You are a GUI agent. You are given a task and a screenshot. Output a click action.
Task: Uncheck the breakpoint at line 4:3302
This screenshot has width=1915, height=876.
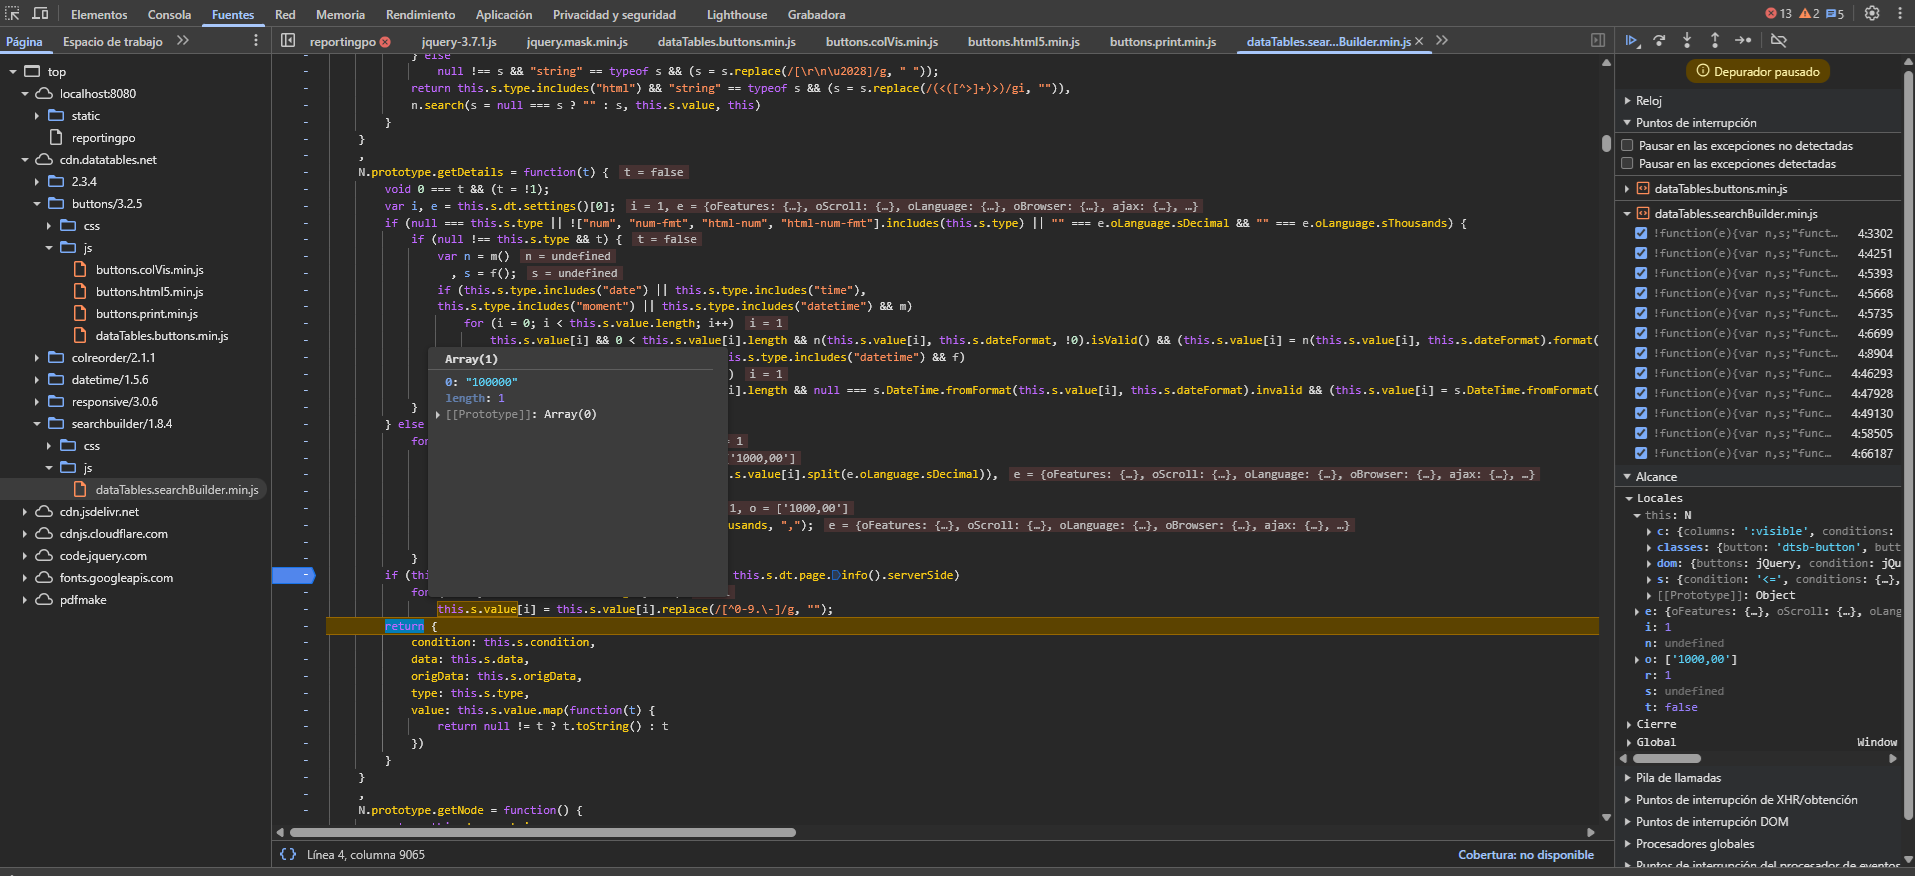pyautogui.click(x=1641, y=234)
